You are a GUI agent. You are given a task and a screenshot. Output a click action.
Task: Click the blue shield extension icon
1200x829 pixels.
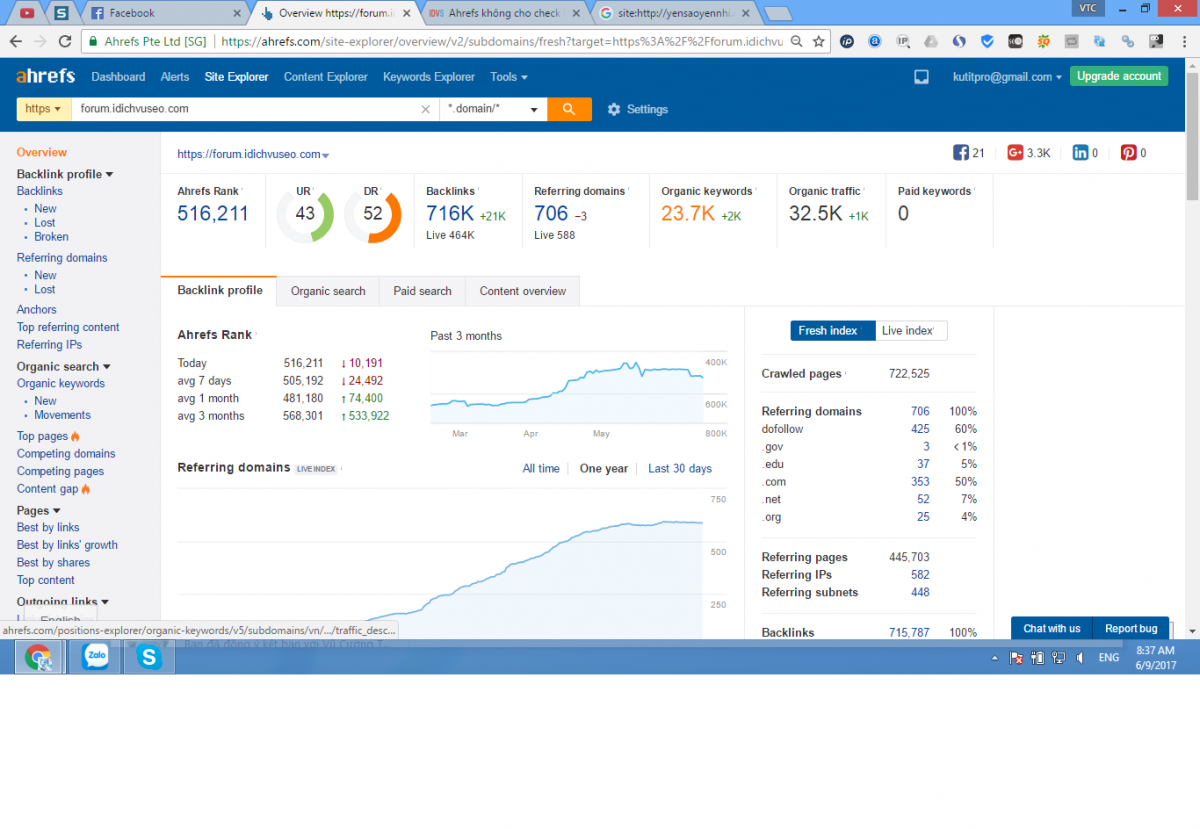[x=987, y=42]
